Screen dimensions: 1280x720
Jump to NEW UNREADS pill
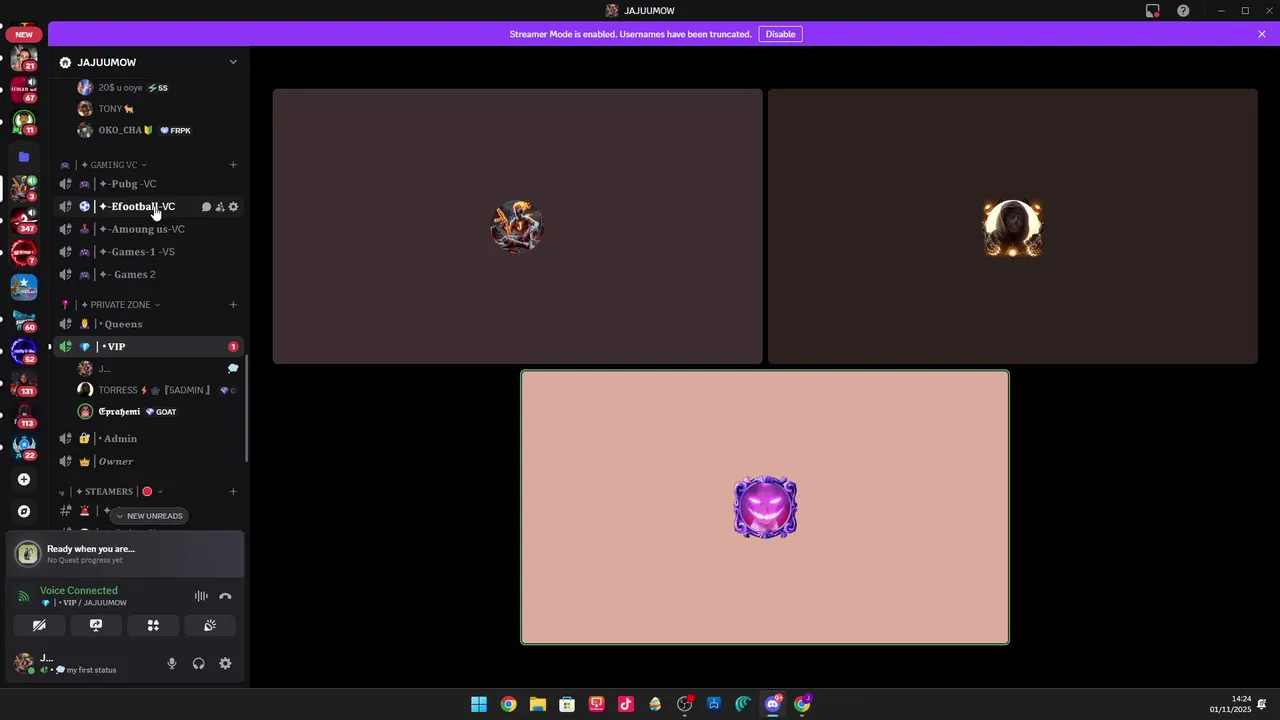pos(150,516)
